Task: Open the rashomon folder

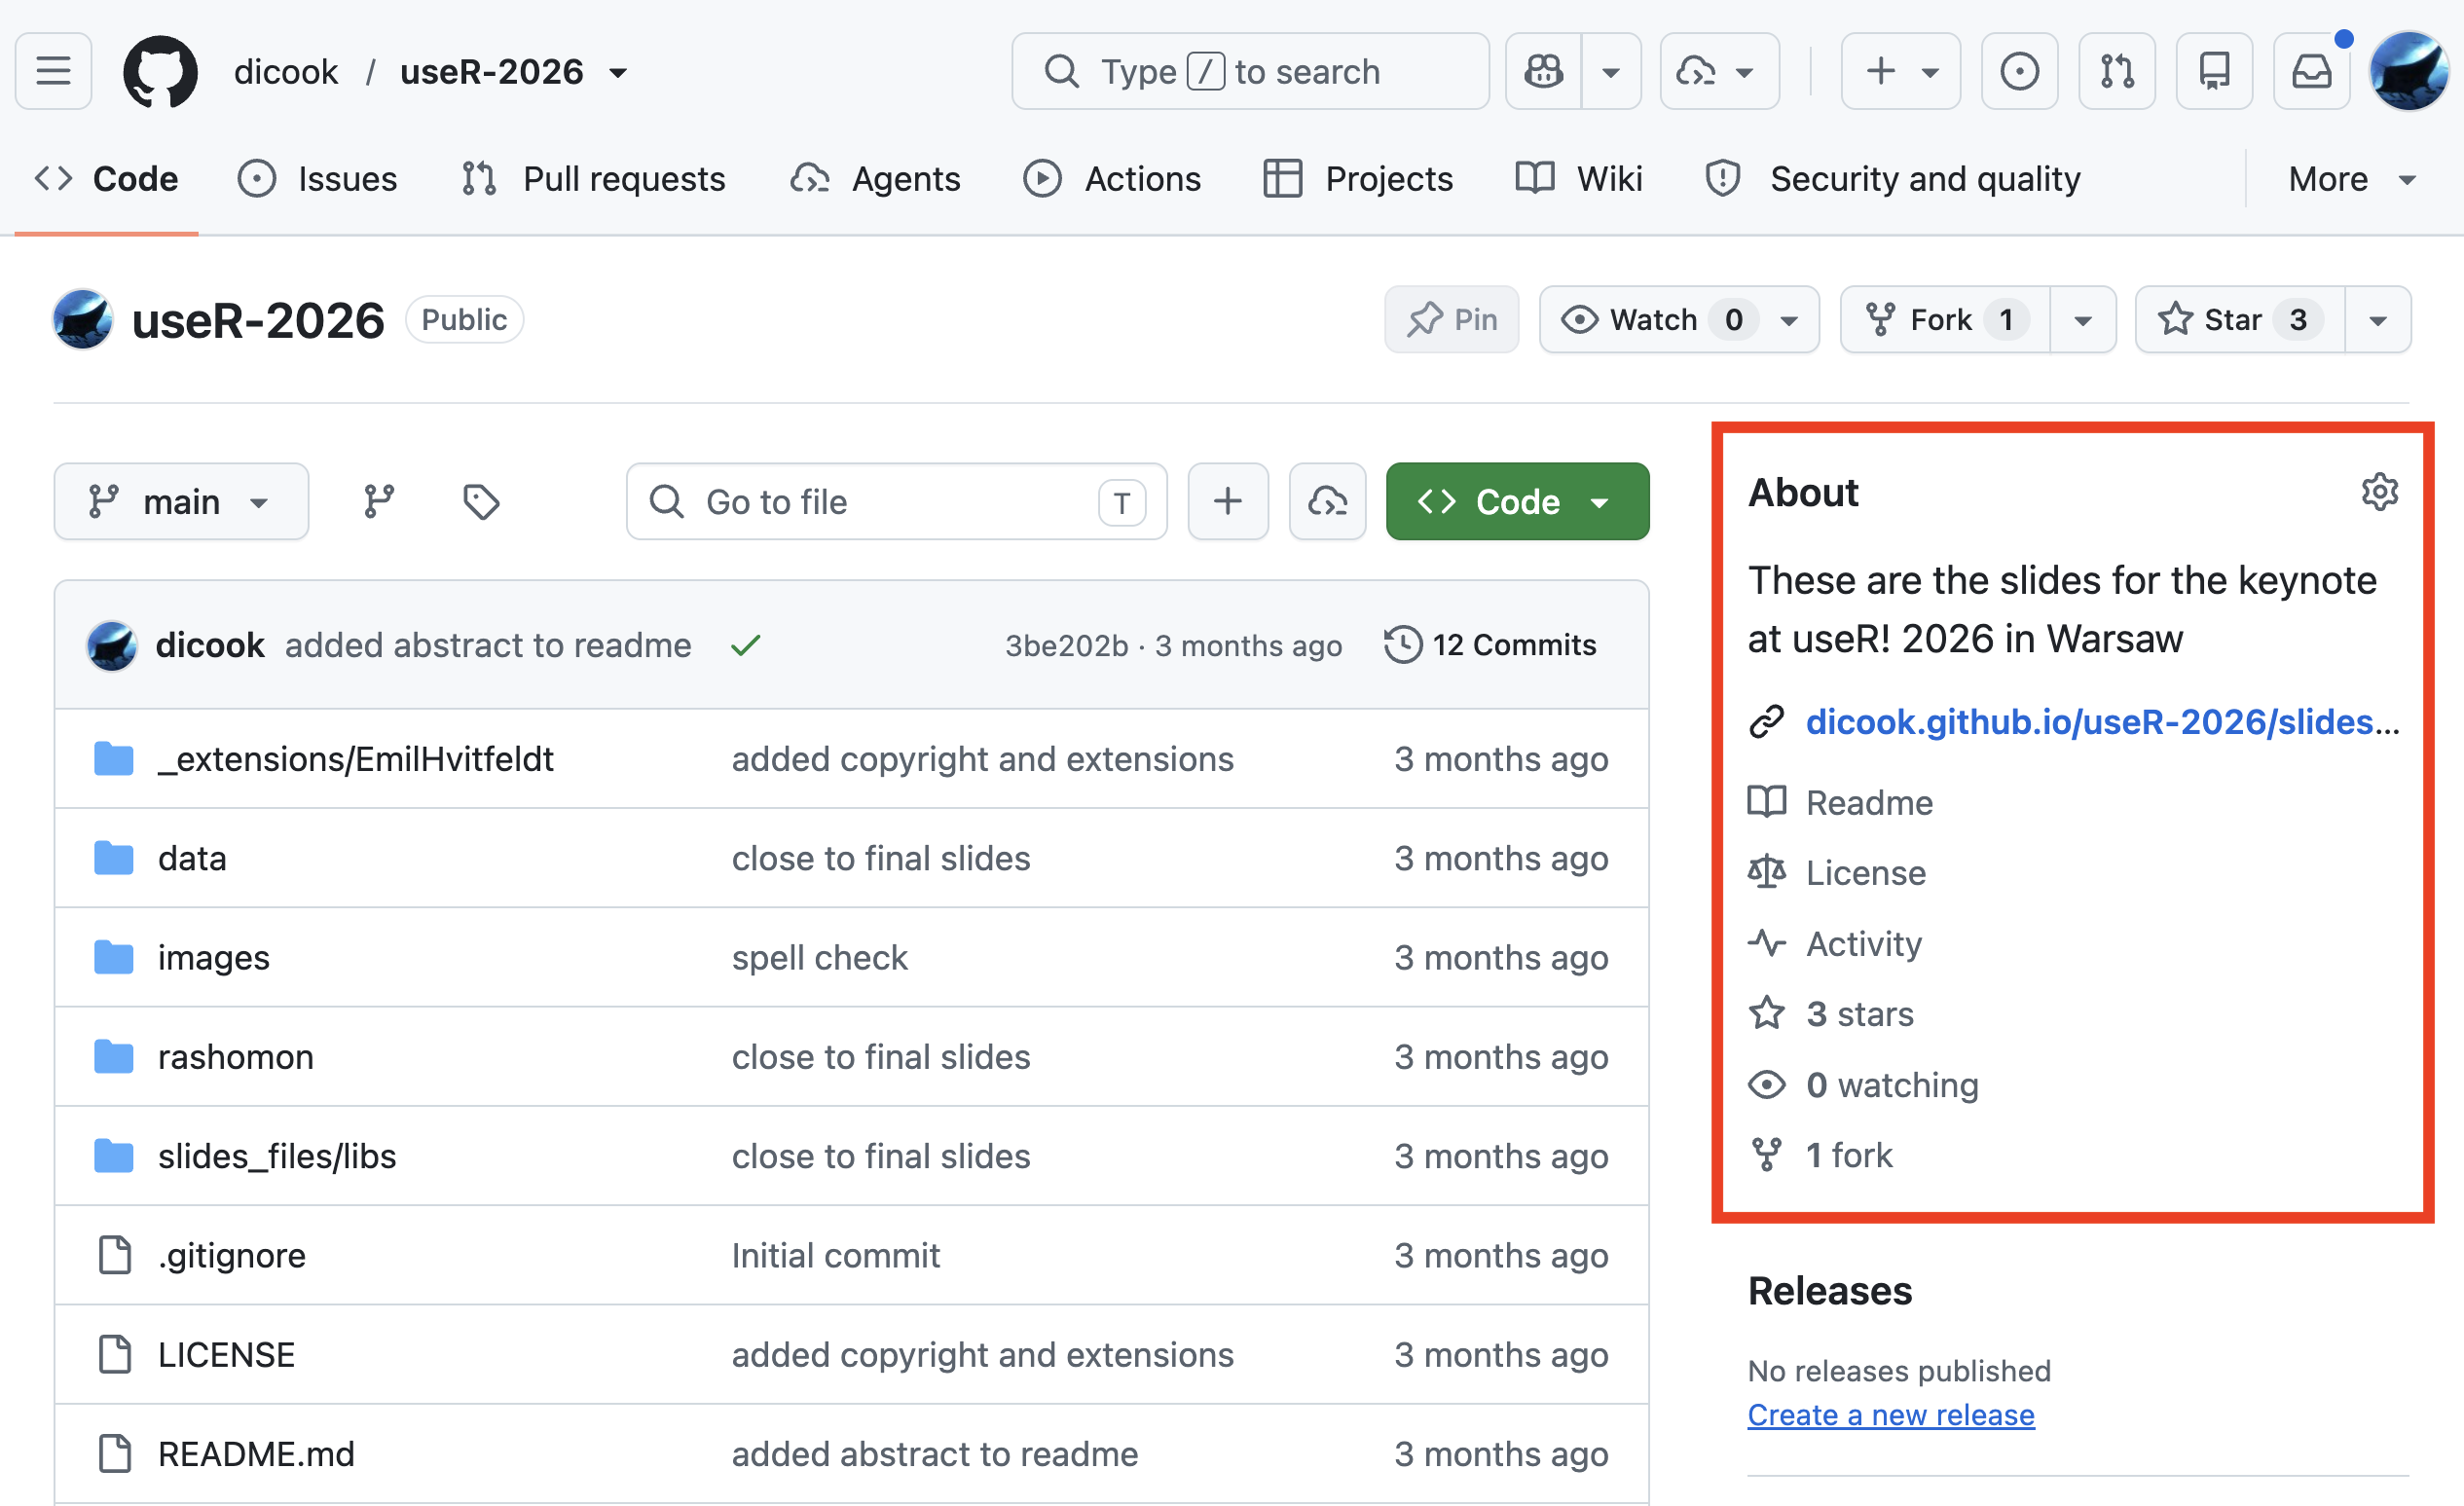Action: pos(236,1057)
